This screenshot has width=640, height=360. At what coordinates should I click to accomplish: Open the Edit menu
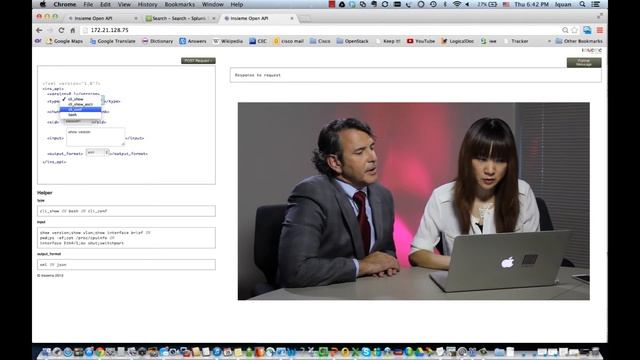105,4
